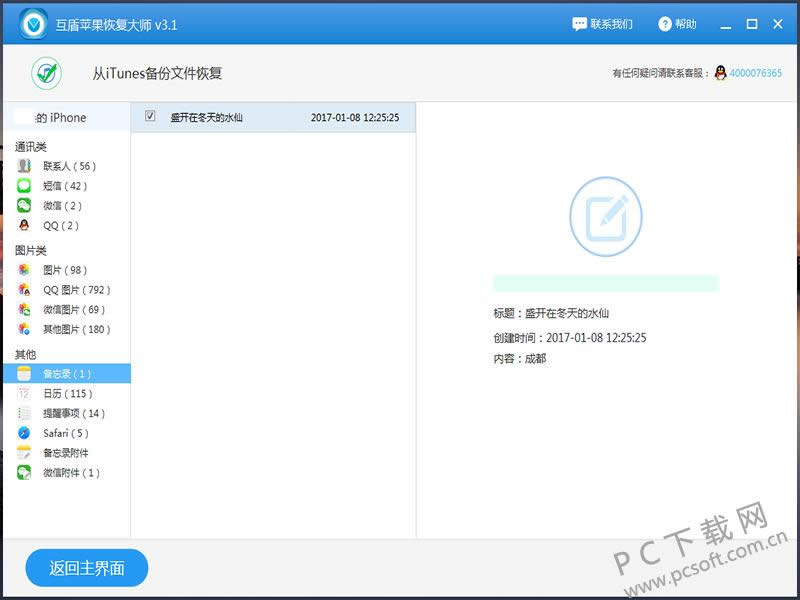Image resolution: width=800 pixels, height=600 pixels.
Task: Select Safari (5) category
Action: point(66,433)
